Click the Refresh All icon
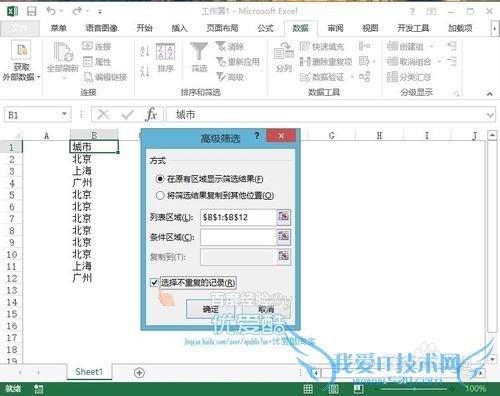Viewport: 500px width, 396px height. (63, 52)
